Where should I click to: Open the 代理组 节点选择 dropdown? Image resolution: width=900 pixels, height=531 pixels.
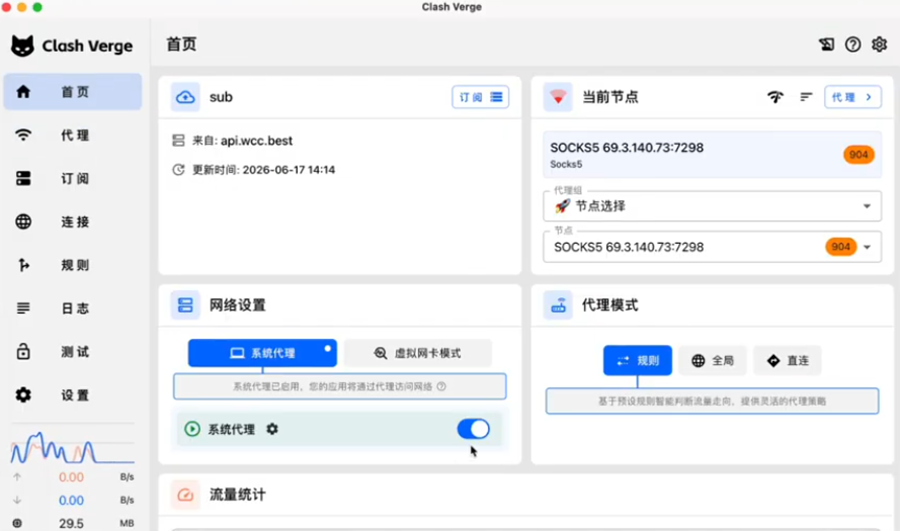click(x=712, y=206)
